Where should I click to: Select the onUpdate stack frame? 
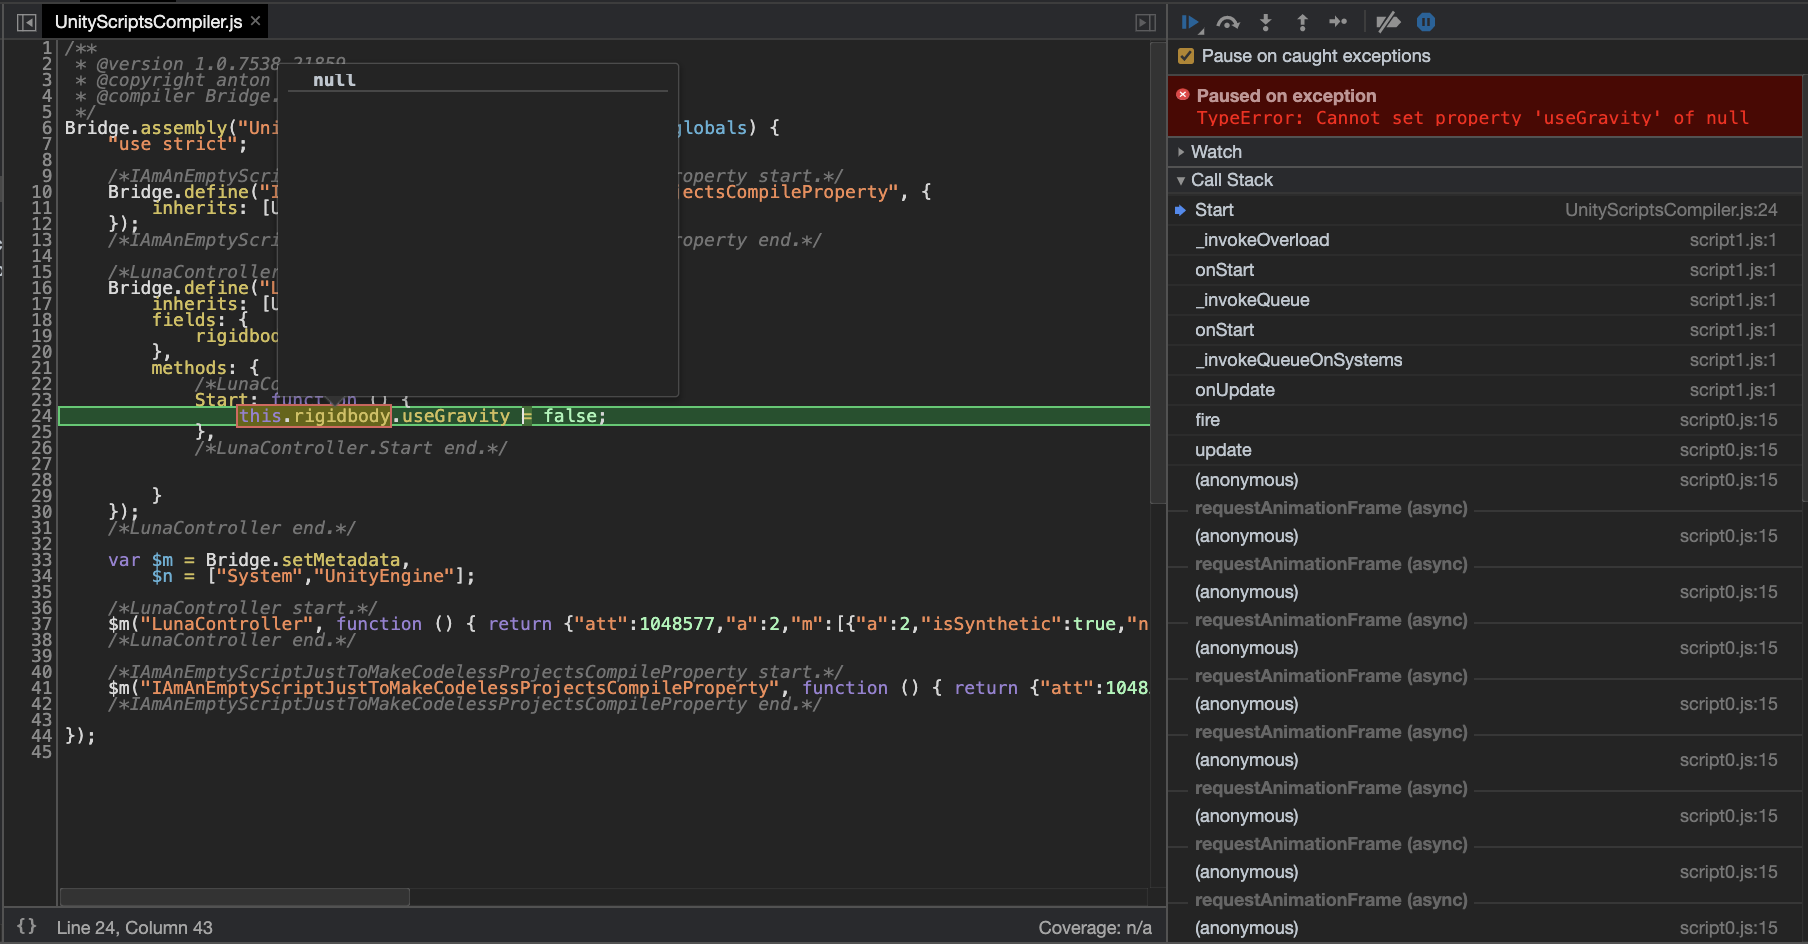click(1485, 390)
